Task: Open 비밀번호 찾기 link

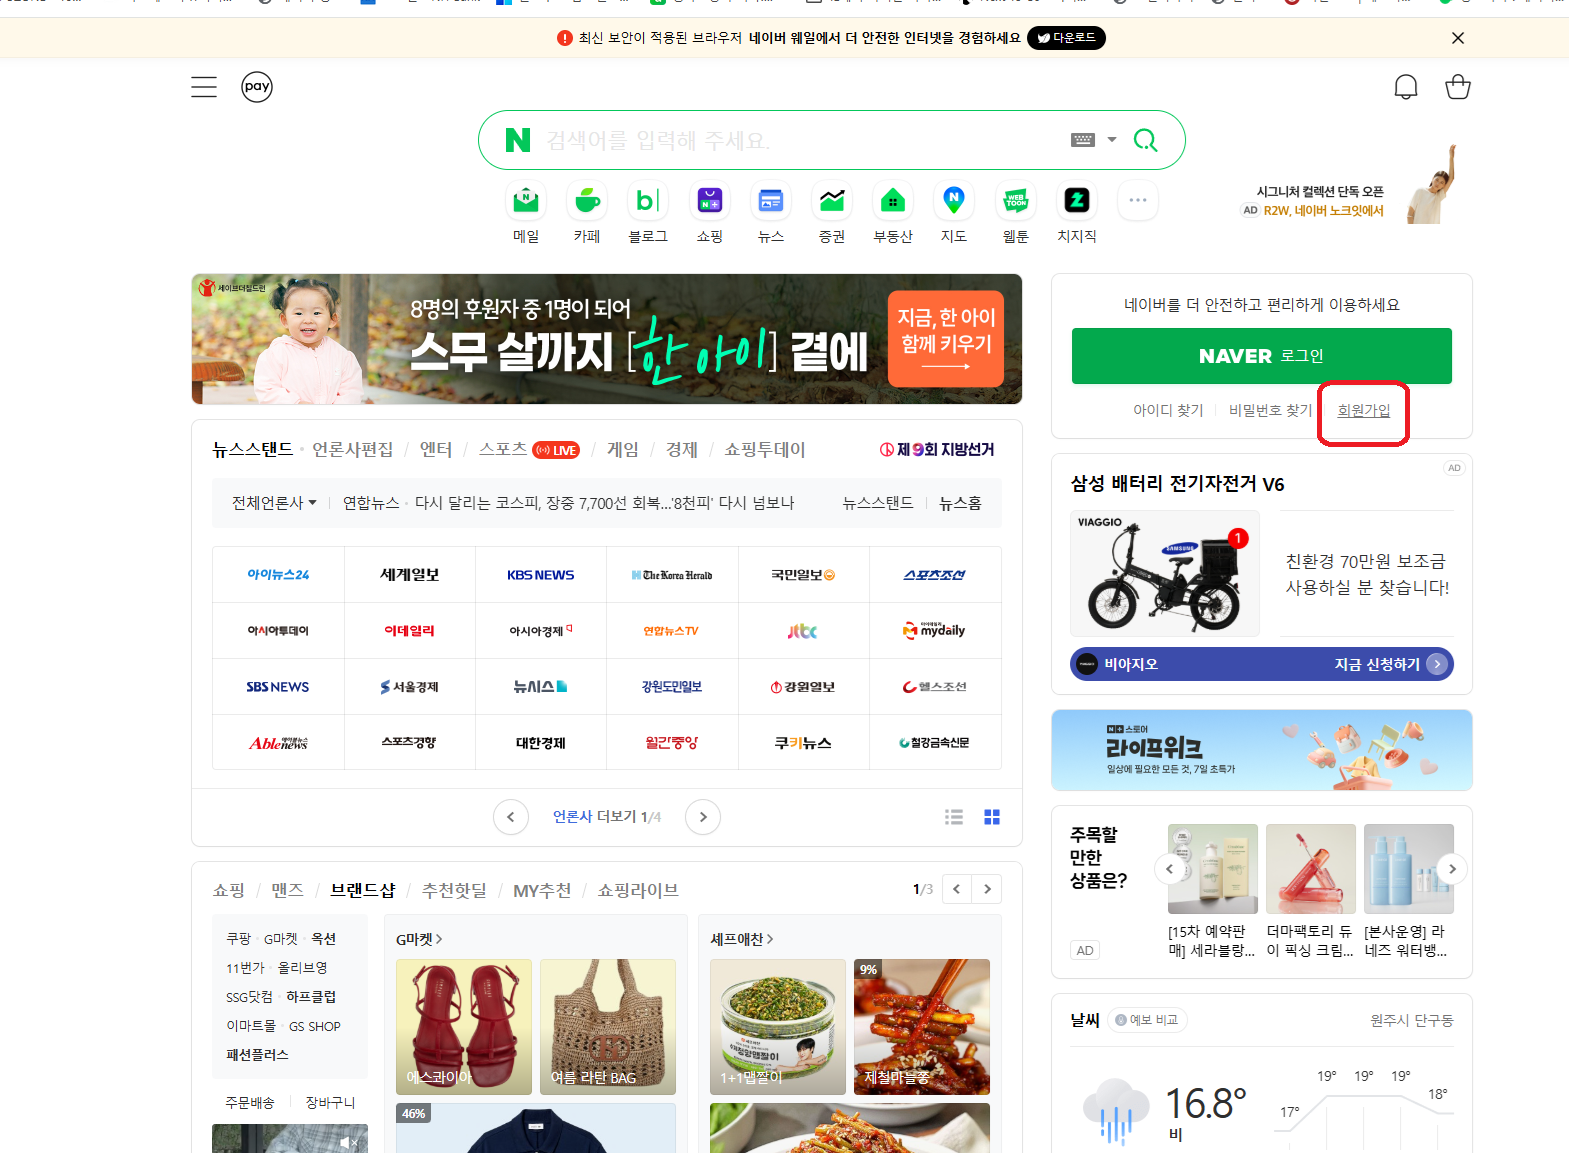Action: 1270,410
